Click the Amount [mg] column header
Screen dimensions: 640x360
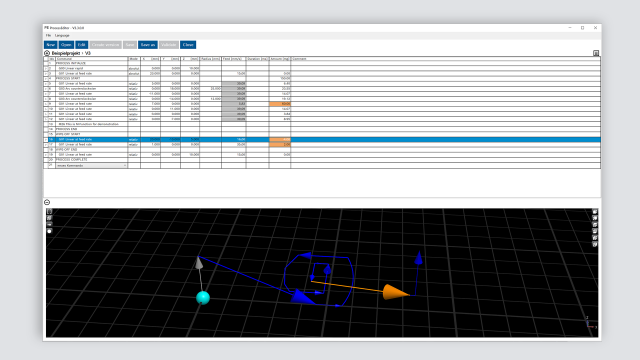(x=280, y=59)
